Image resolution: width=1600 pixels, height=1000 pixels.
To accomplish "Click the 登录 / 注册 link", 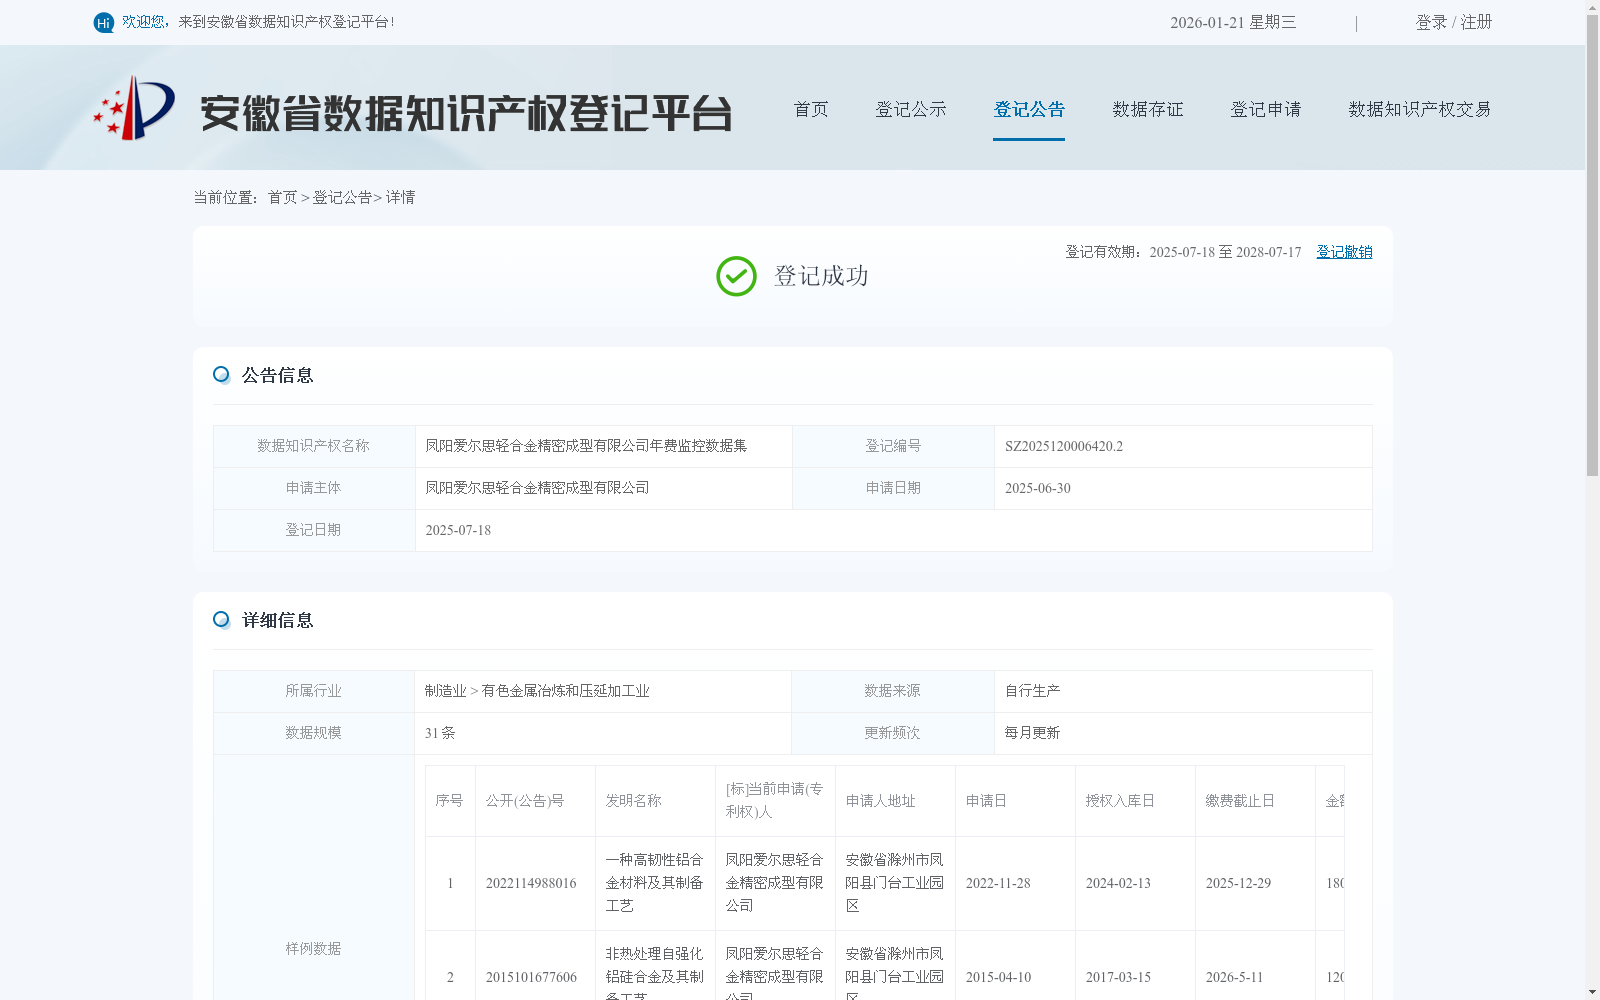I will point(1454,22).
